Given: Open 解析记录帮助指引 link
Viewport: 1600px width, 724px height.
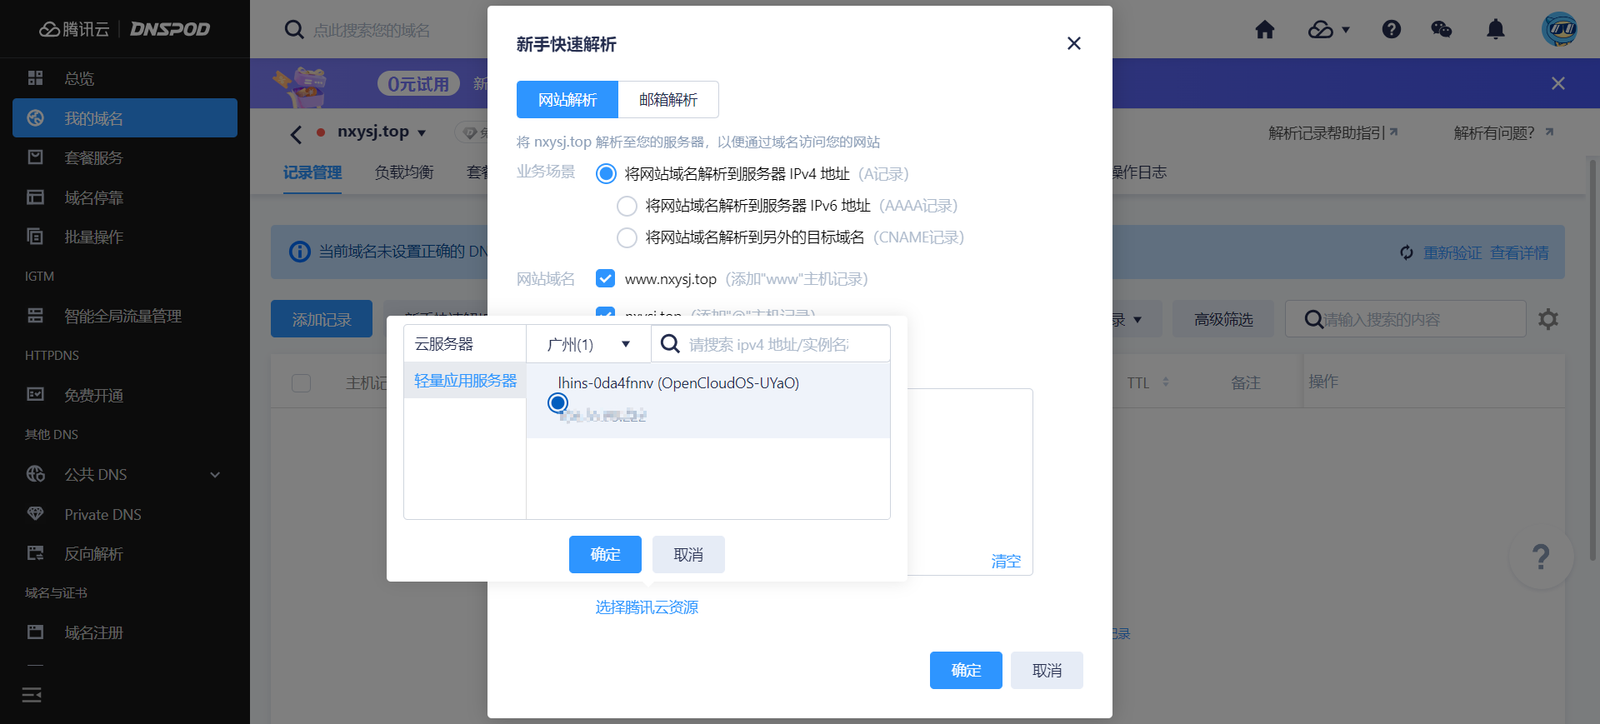Looking at the screenshot, I should coord(1333,133).
